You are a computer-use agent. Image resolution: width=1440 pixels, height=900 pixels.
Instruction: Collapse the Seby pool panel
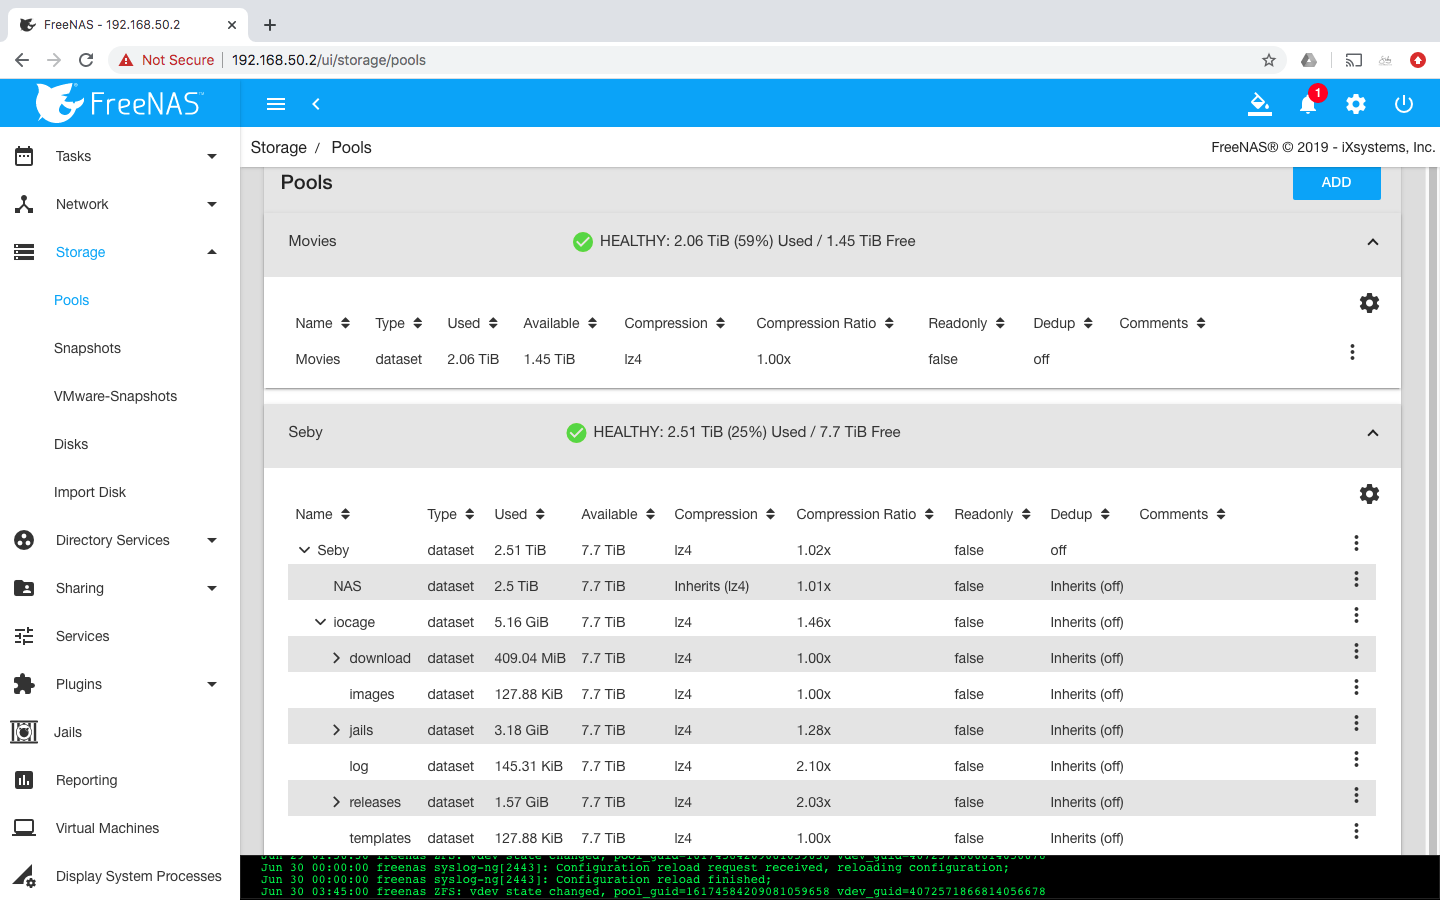click(1373, 433)
